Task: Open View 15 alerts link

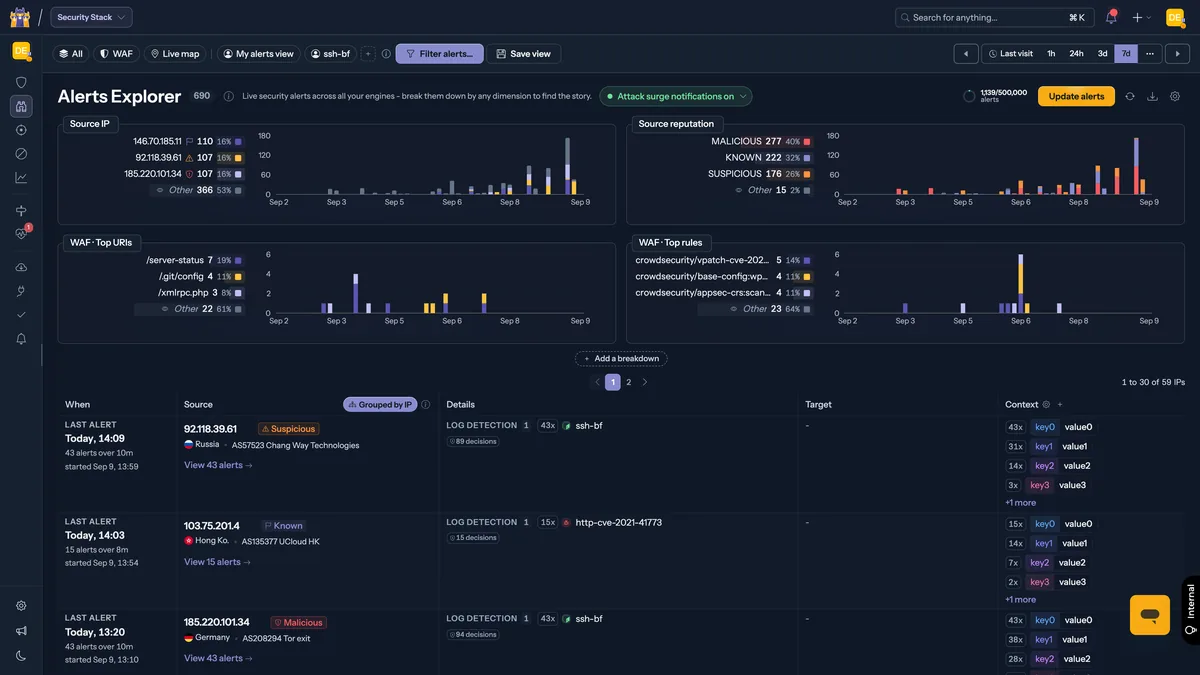Action: tap(217, 562)
